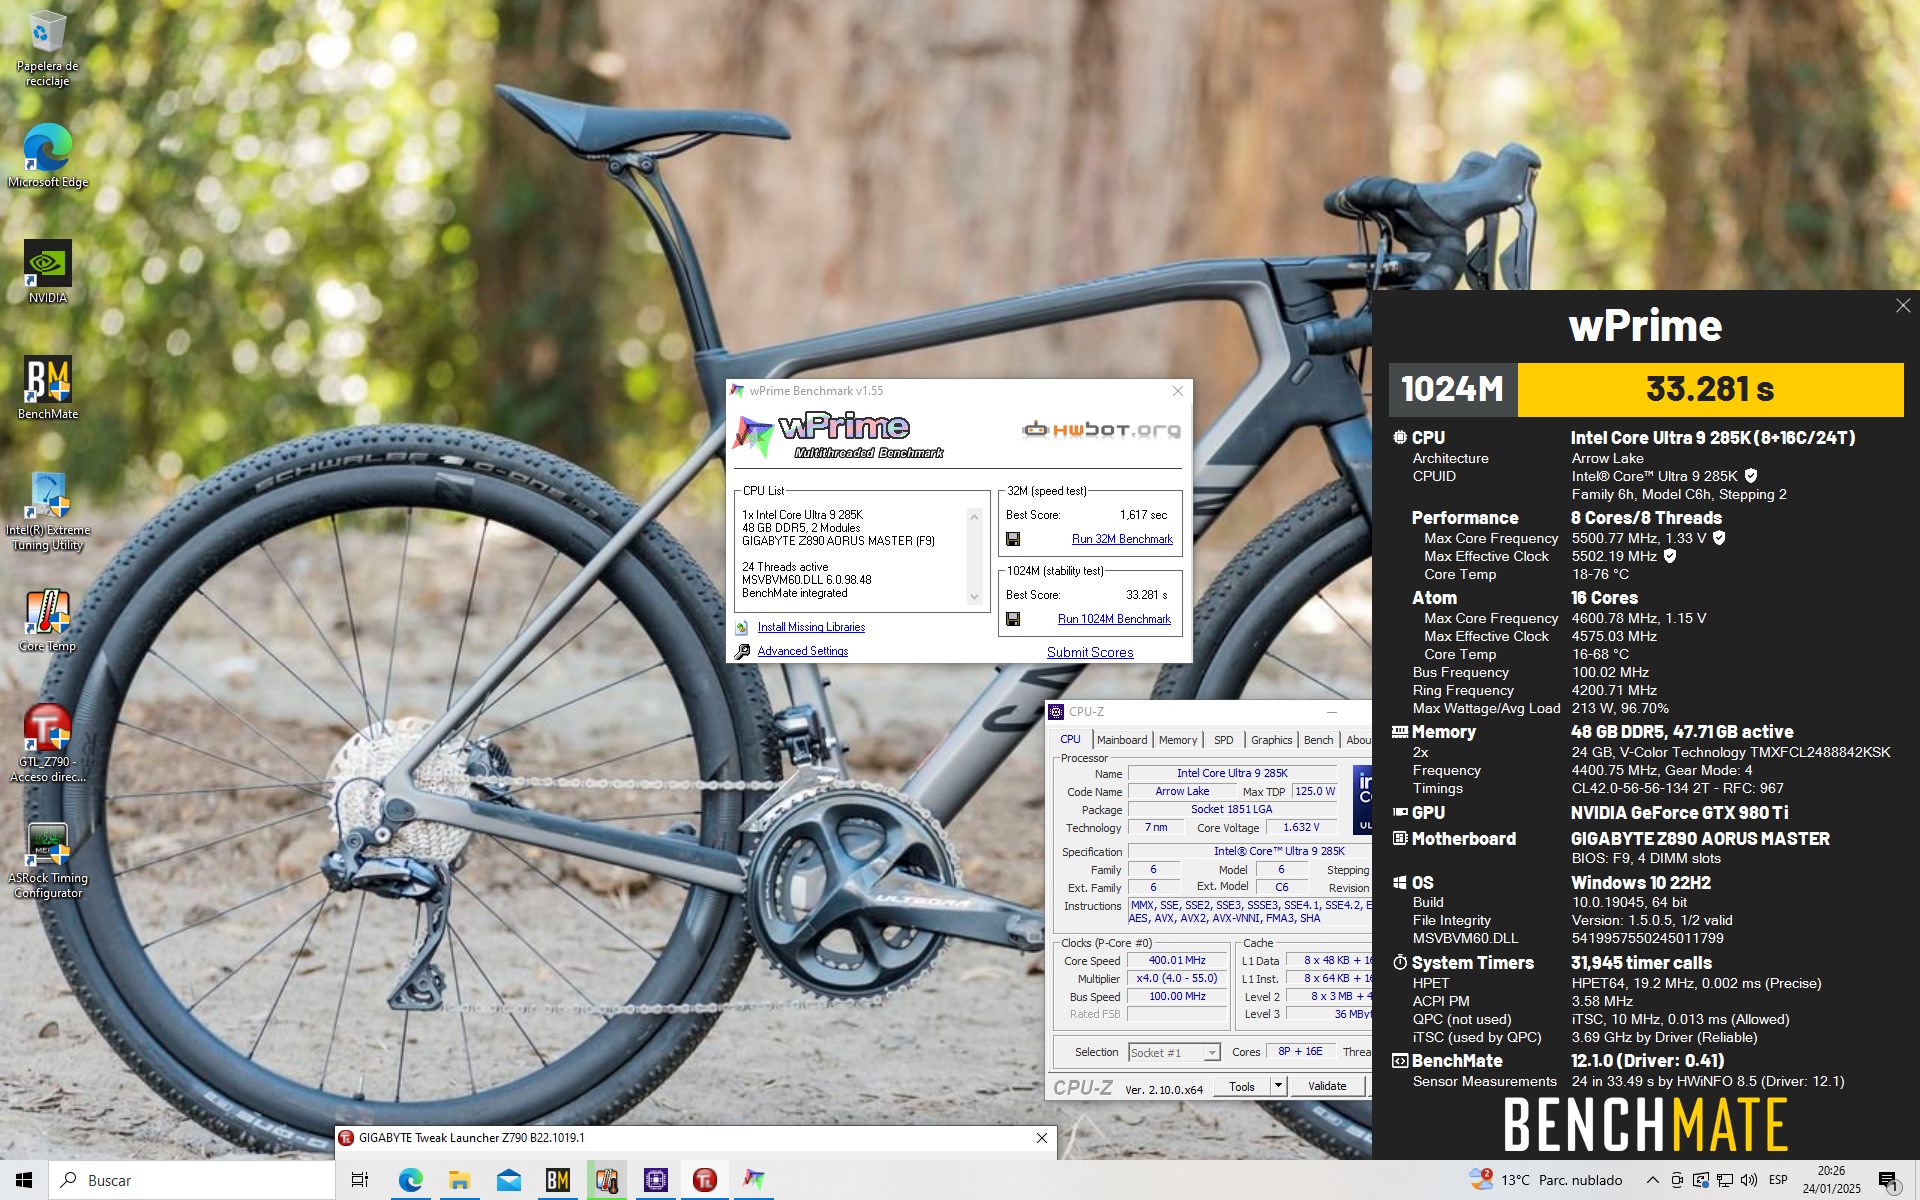Show hidden system tray icons
Image resolution: width=1920 pixels, height=1200 pixels.
coord(1652,1180)
